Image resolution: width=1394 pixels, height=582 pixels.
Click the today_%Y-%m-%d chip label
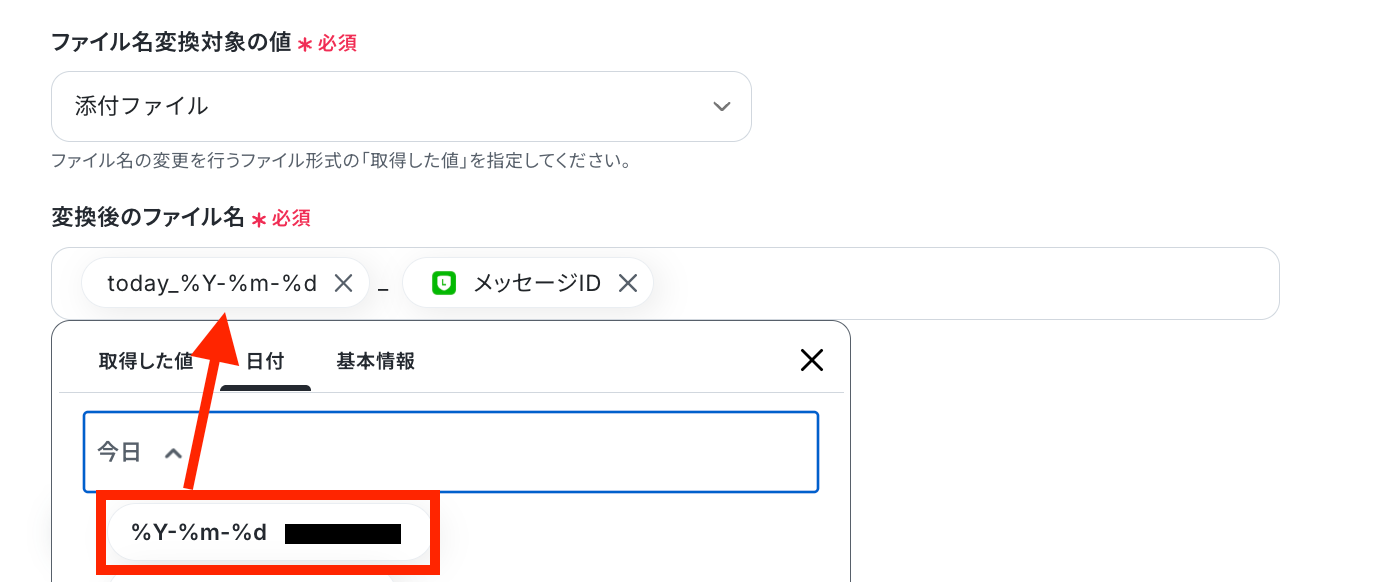pyautogui.click(x=212, y=283)
